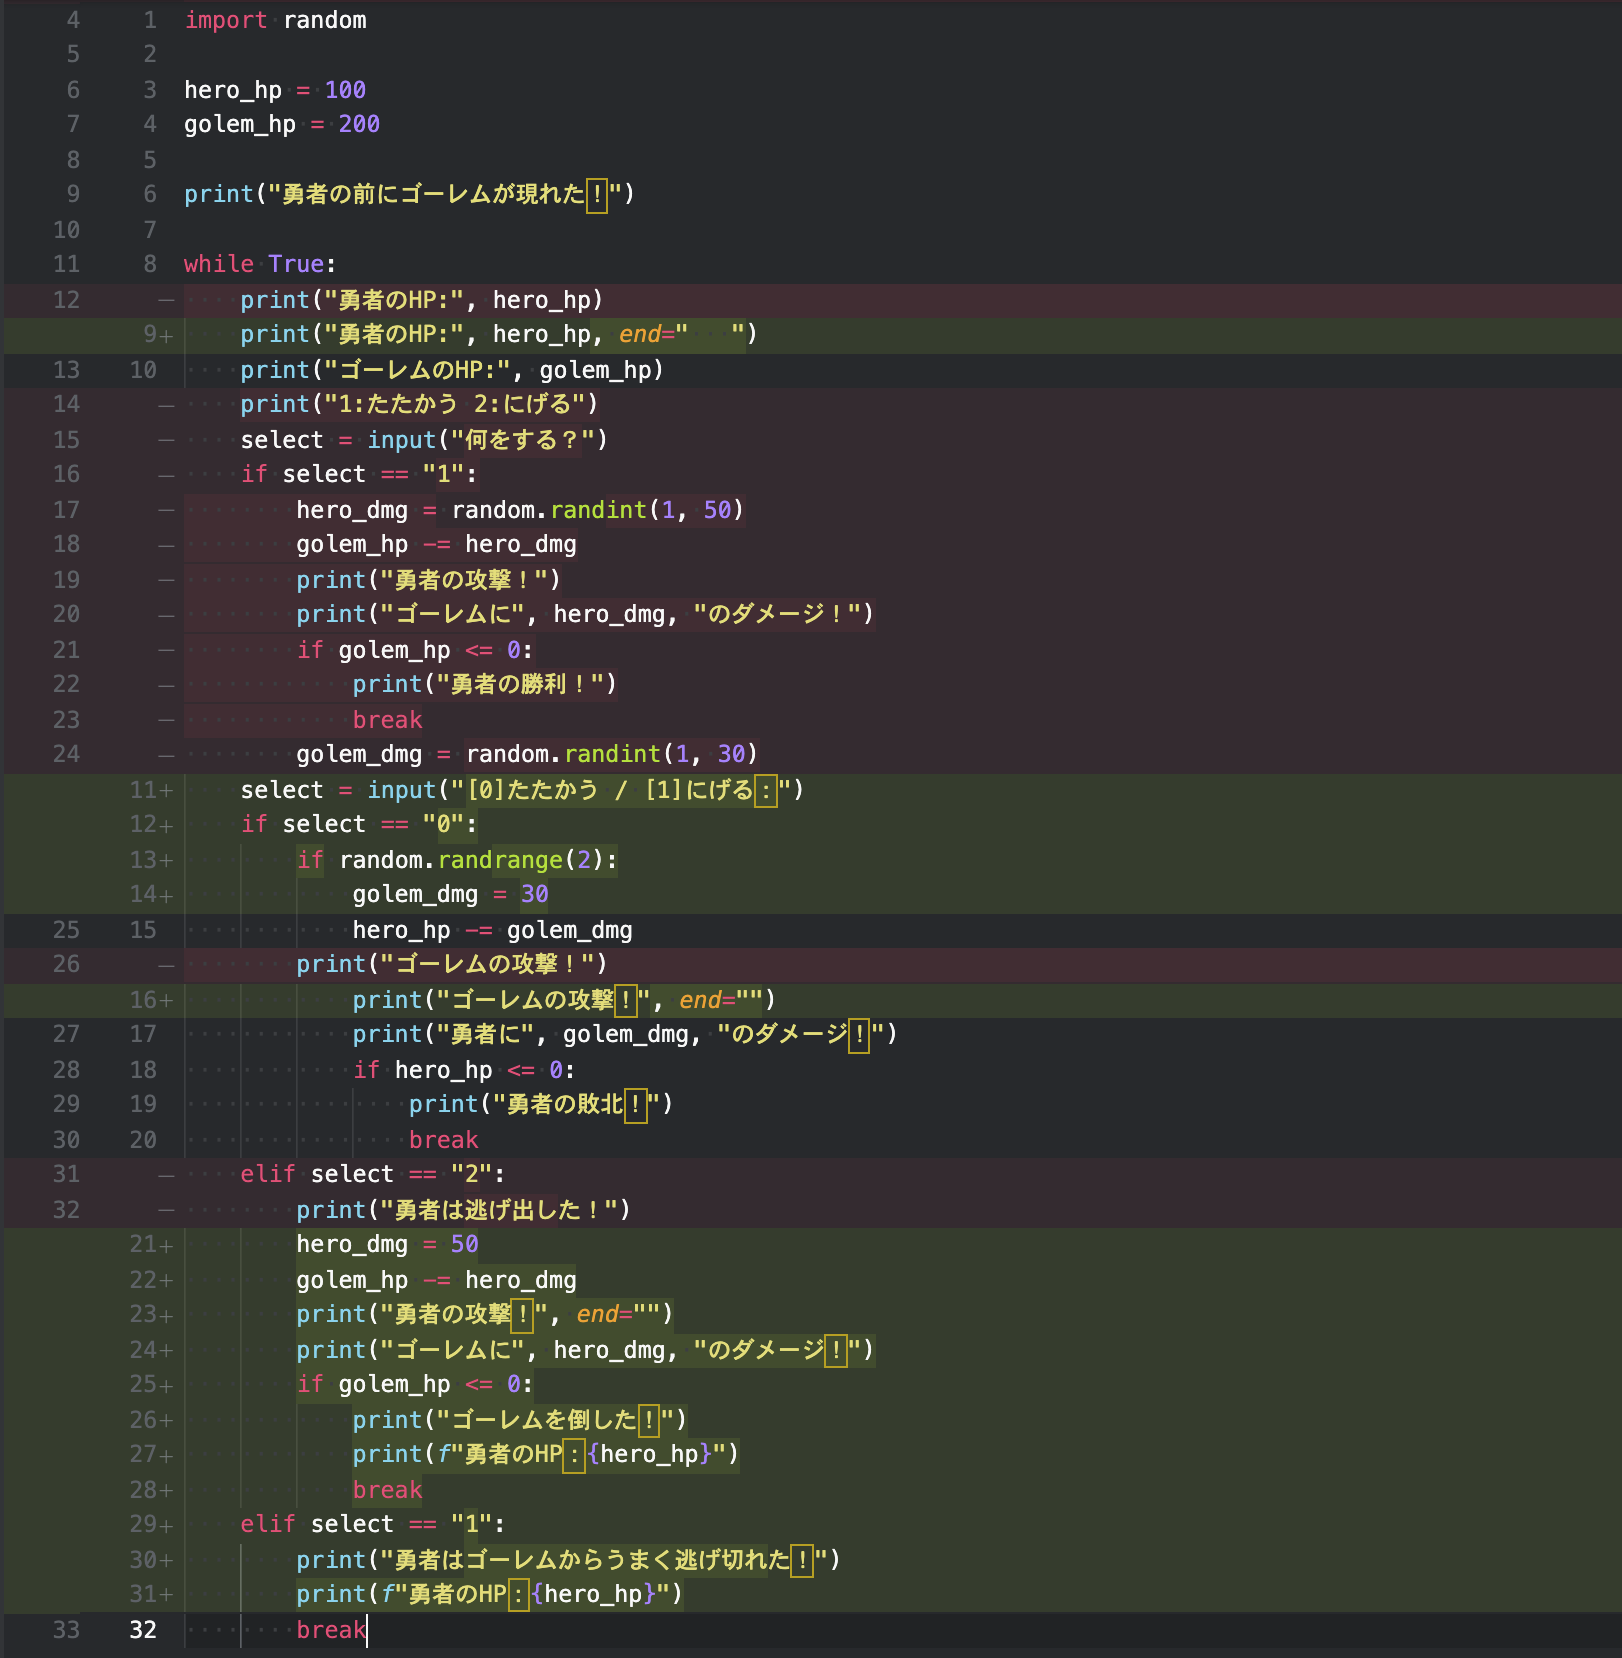Click the print("ゴーレムのHP:", golem_hp) line
Viewport: 1622px width, 1658px height.
click(452, 370)
